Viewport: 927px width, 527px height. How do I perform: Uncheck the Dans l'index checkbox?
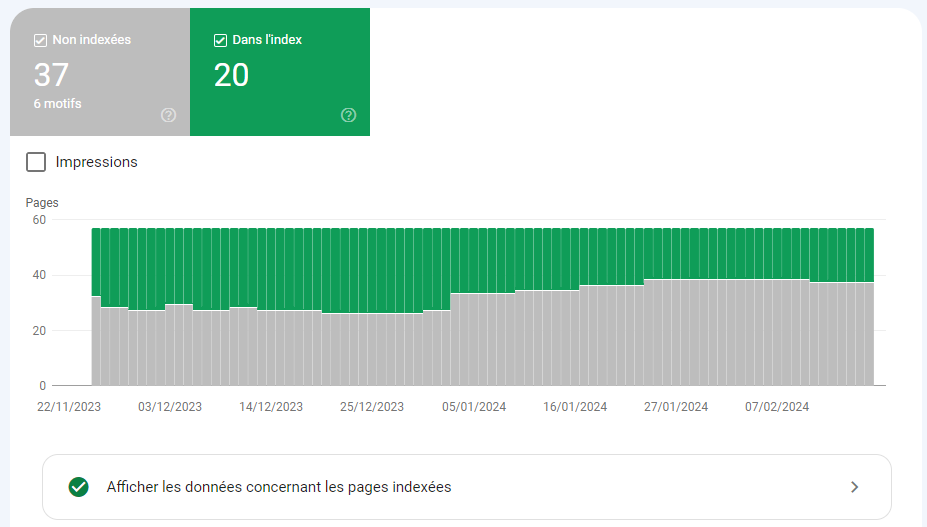click(221, 40)
